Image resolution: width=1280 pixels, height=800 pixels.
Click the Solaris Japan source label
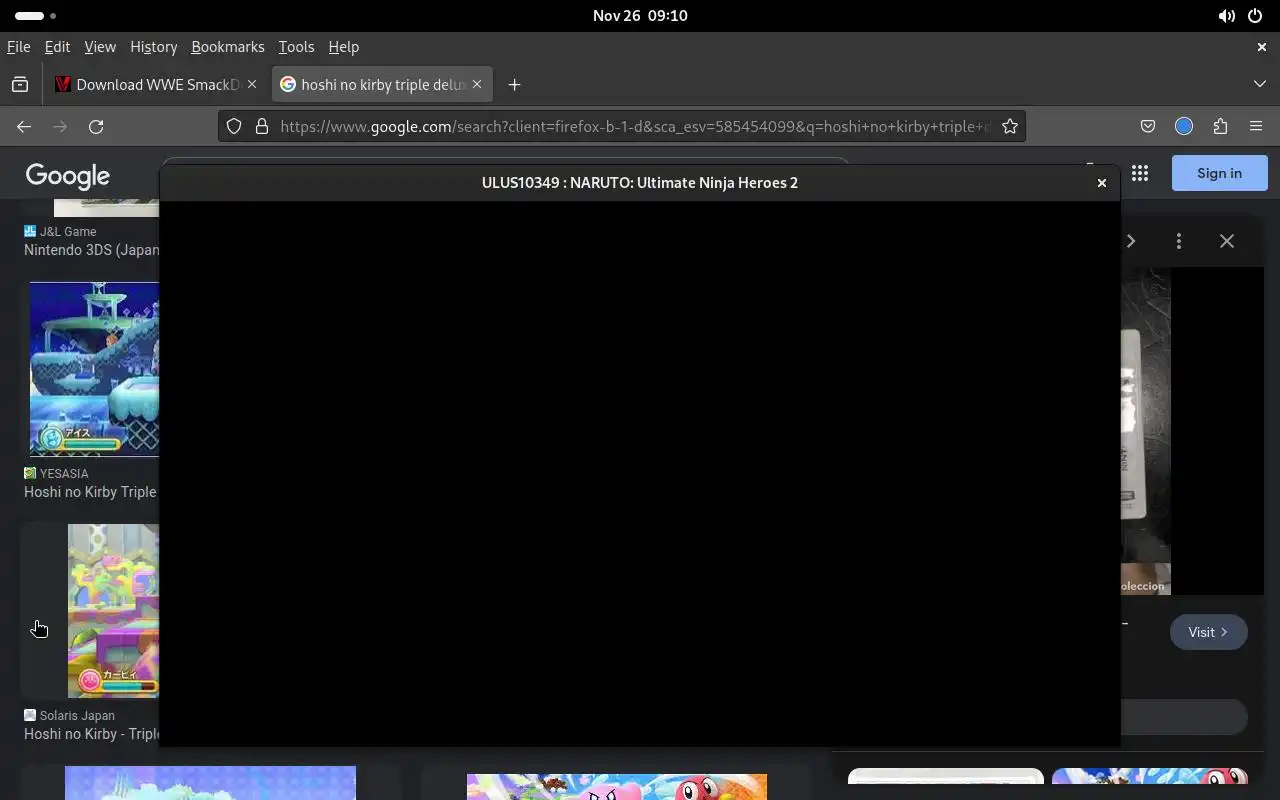point(77,715)
